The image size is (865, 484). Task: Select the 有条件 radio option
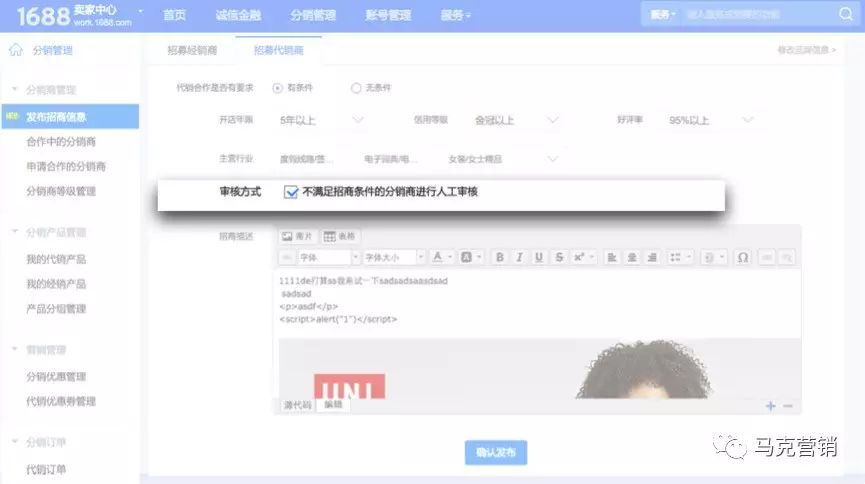point(277,88)
